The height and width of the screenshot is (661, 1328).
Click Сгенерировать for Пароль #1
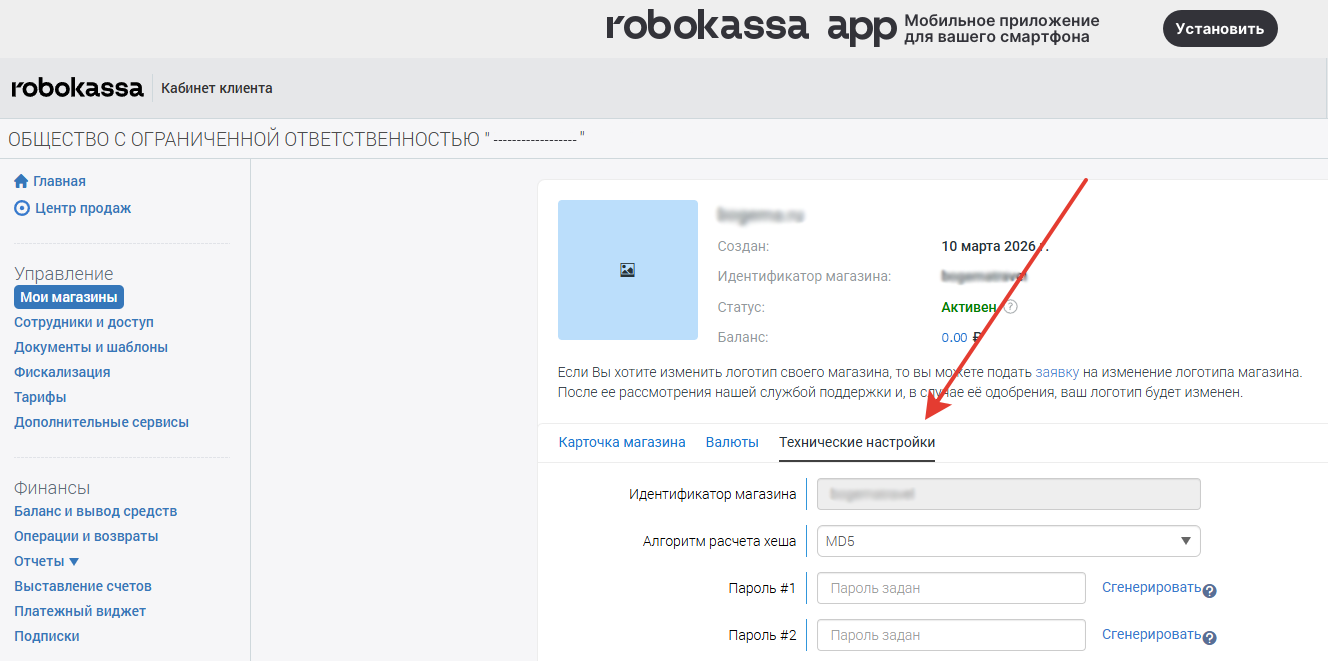1151,587
